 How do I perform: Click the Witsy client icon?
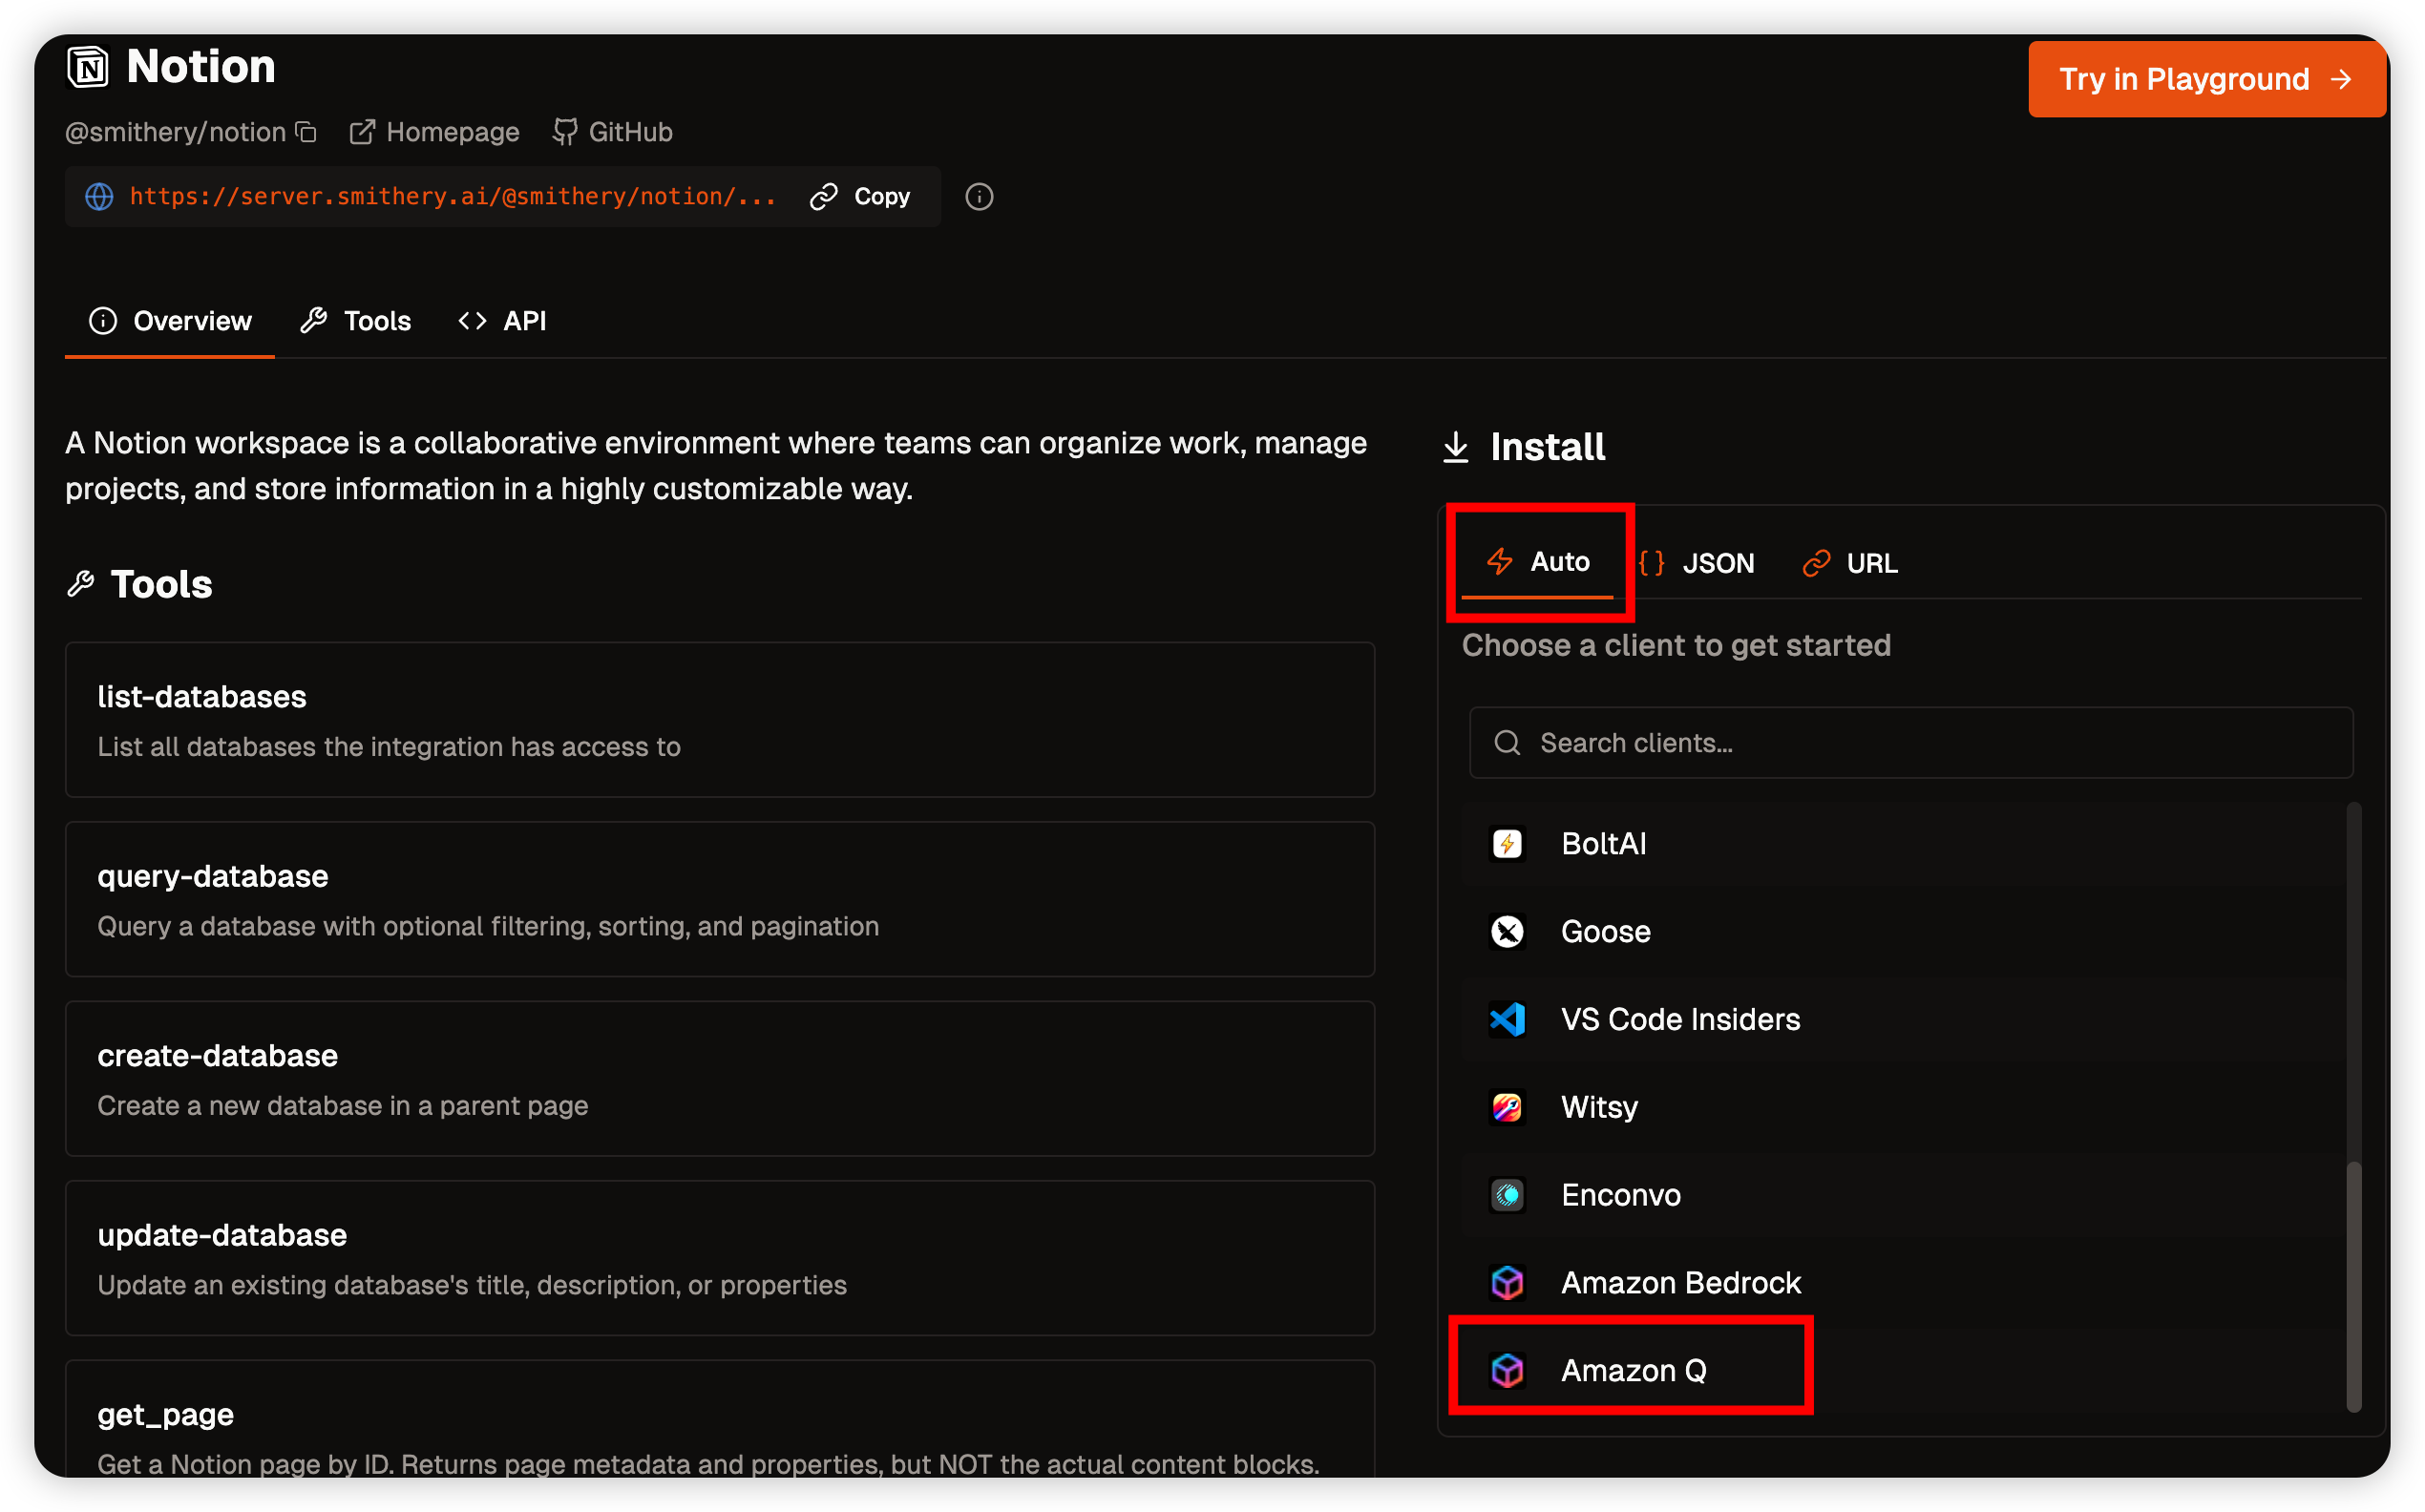pos(1506,1106)
